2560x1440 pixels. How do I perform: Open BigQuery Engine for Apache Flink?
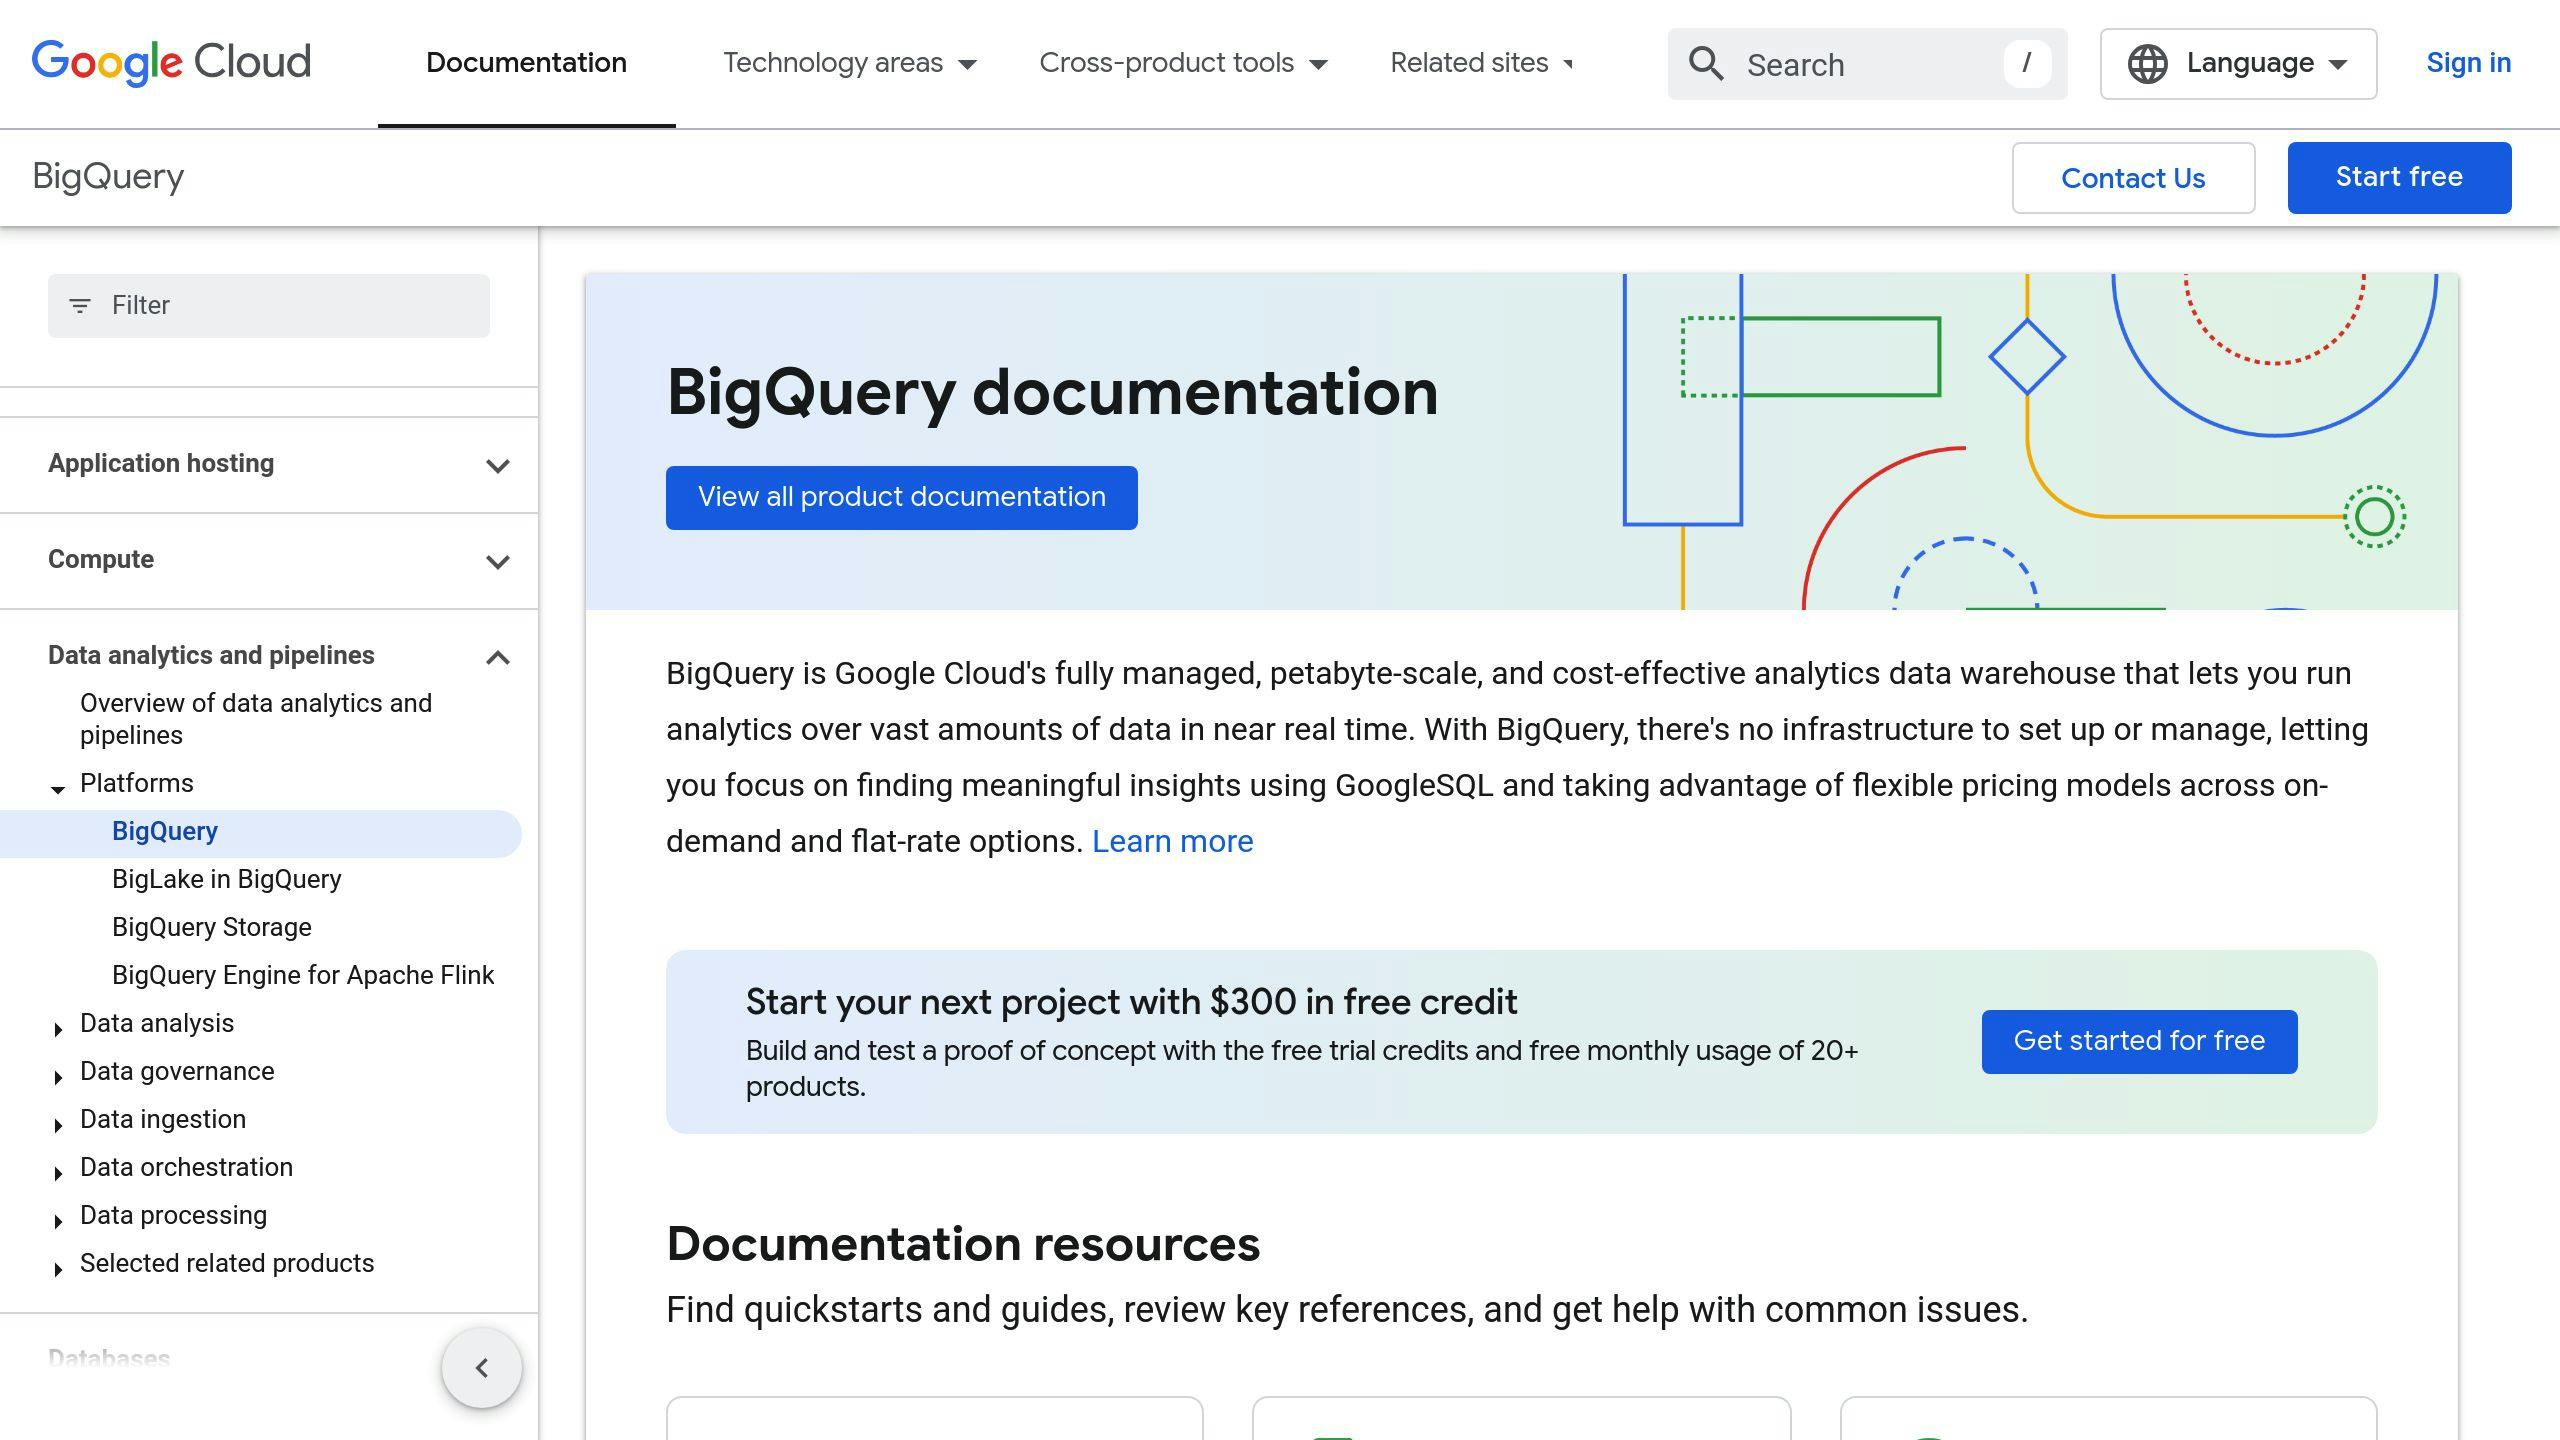point(303,976)
